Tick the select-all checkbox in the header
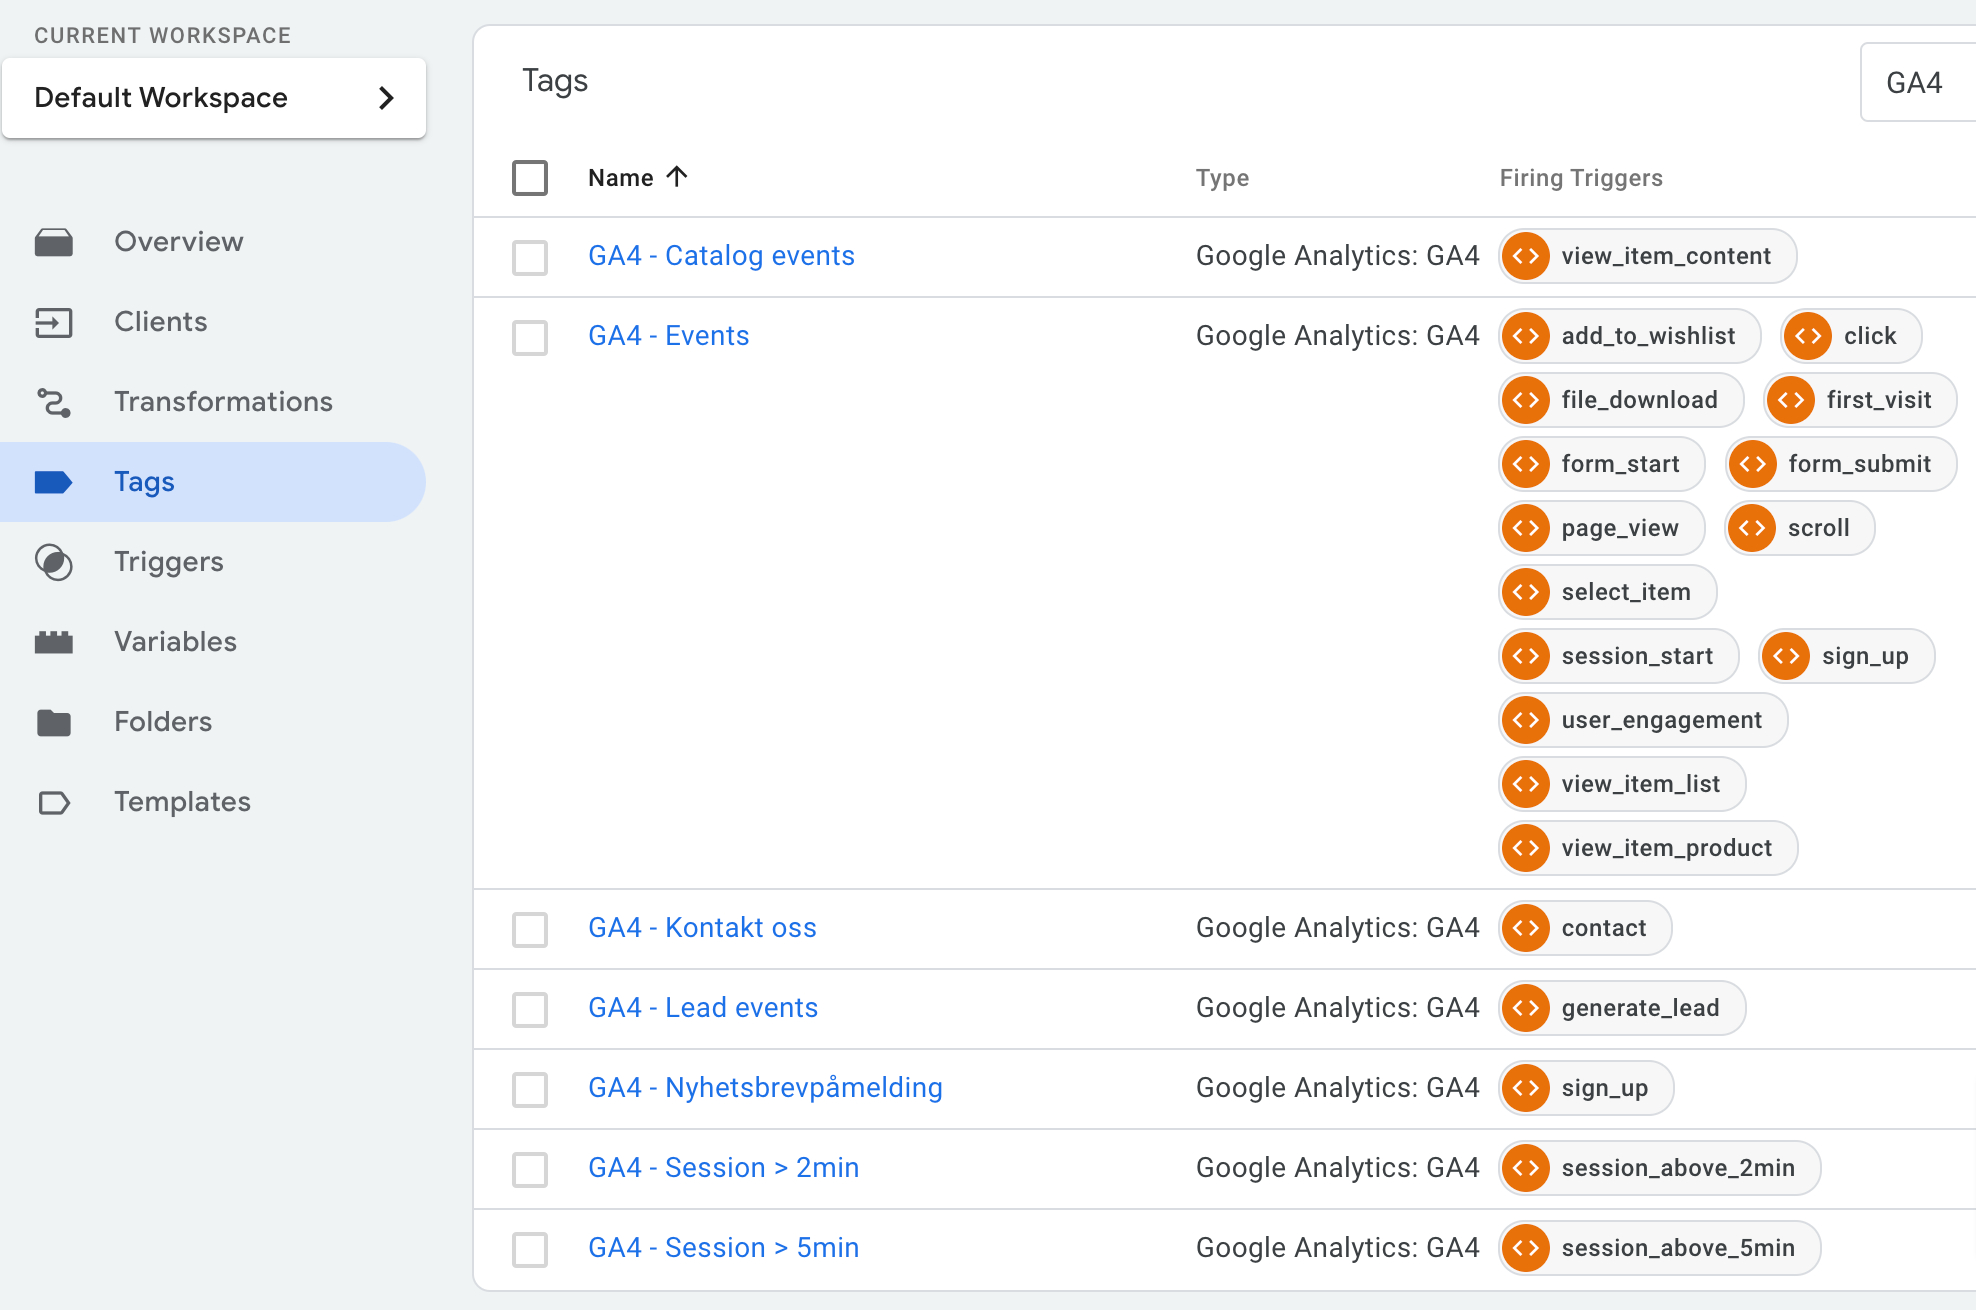1976x1310 pixels. pos(530,178)
